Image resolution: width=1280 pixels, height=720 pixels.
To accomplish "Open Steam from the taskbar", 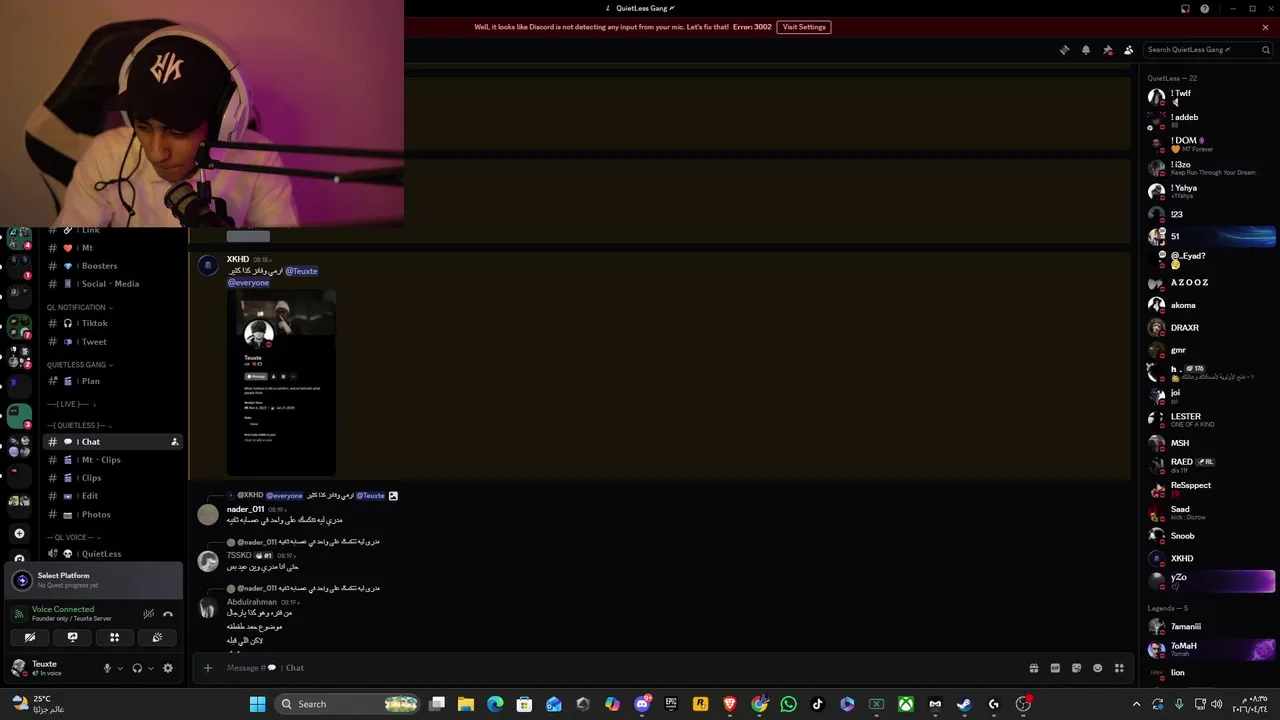I will point(964,704).
